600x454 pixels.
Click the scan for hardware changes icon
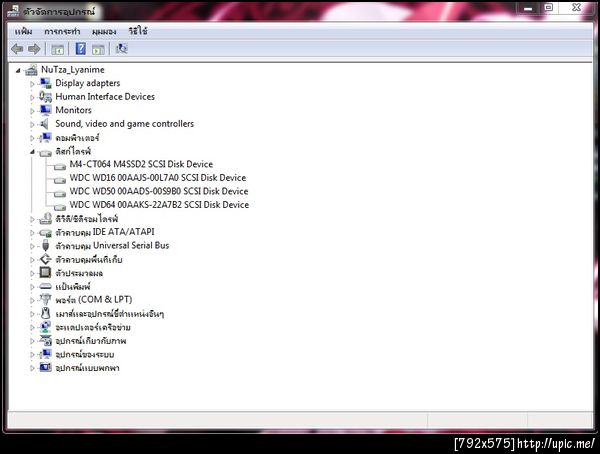pyautogui.click(x=122, y=49)
